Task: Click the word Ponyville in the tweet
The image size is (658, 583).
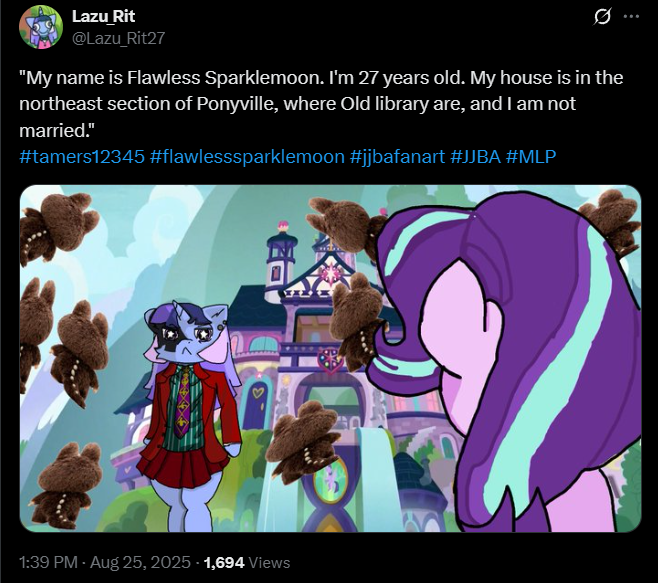Action: pyautogui.click(x=238, y=104)
